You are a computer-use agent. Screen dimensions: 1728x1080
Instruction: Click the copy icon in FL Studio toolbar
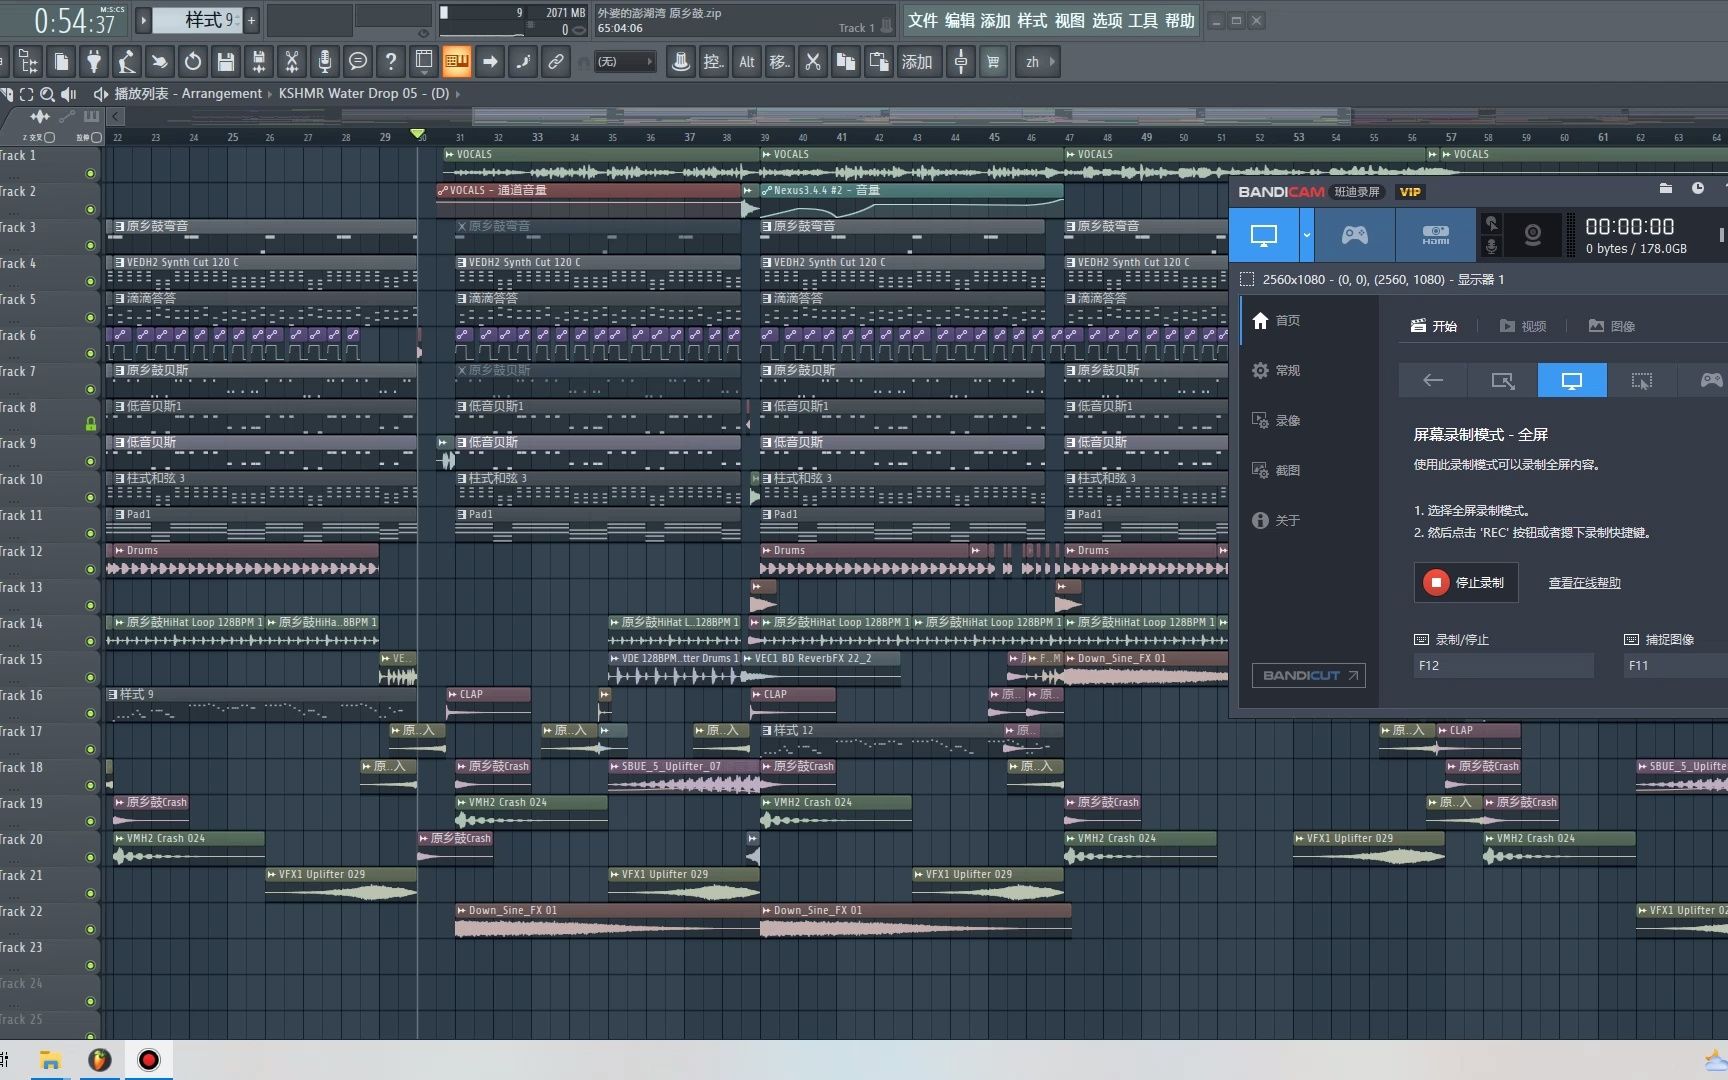click(x=845, y=62)
